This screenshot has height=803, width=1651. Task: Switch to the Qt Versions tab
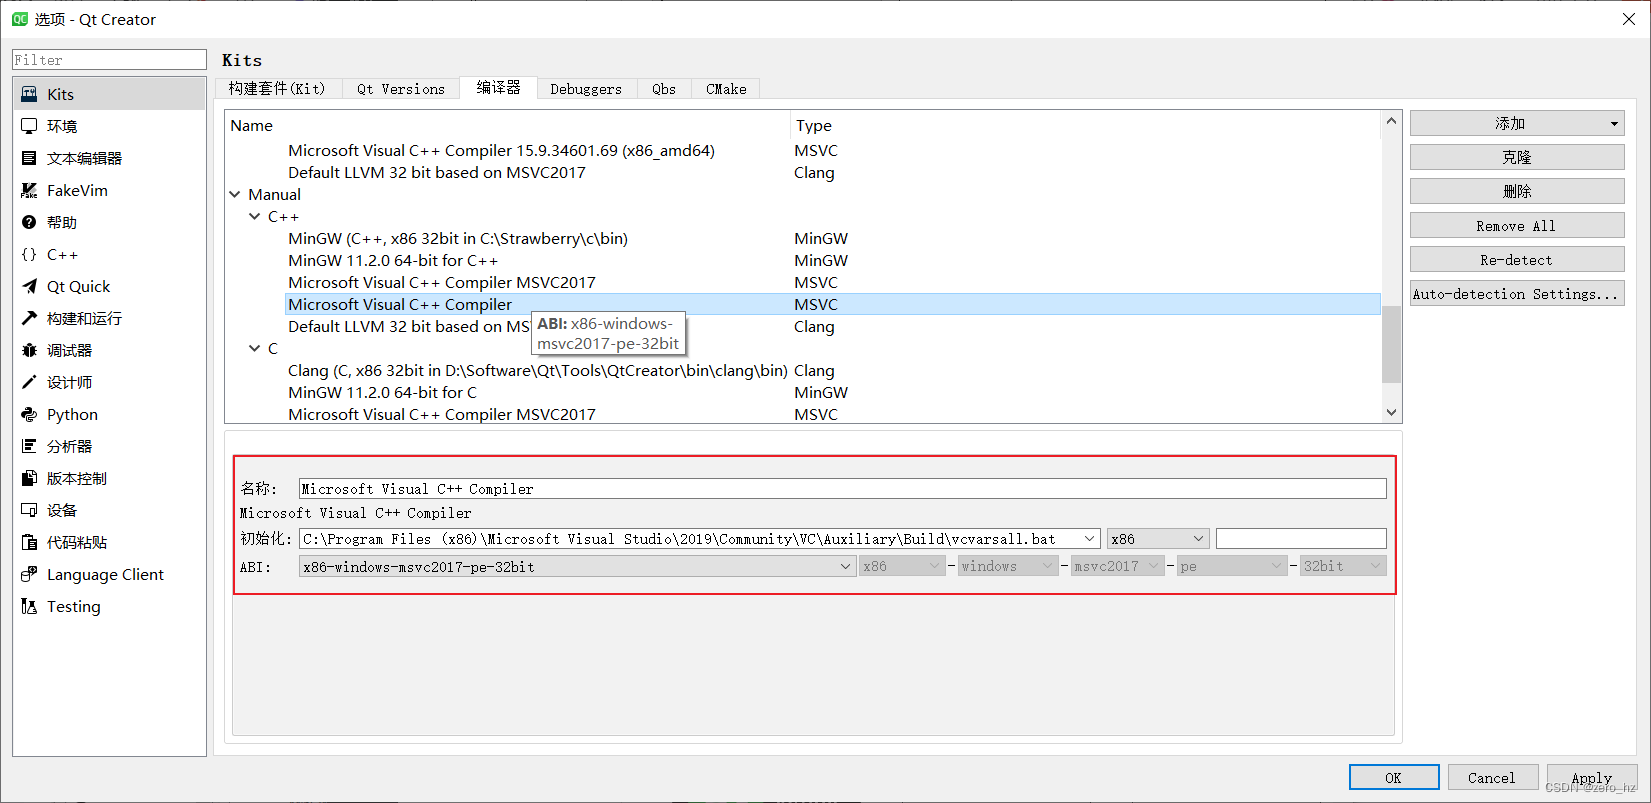(401, 89)
